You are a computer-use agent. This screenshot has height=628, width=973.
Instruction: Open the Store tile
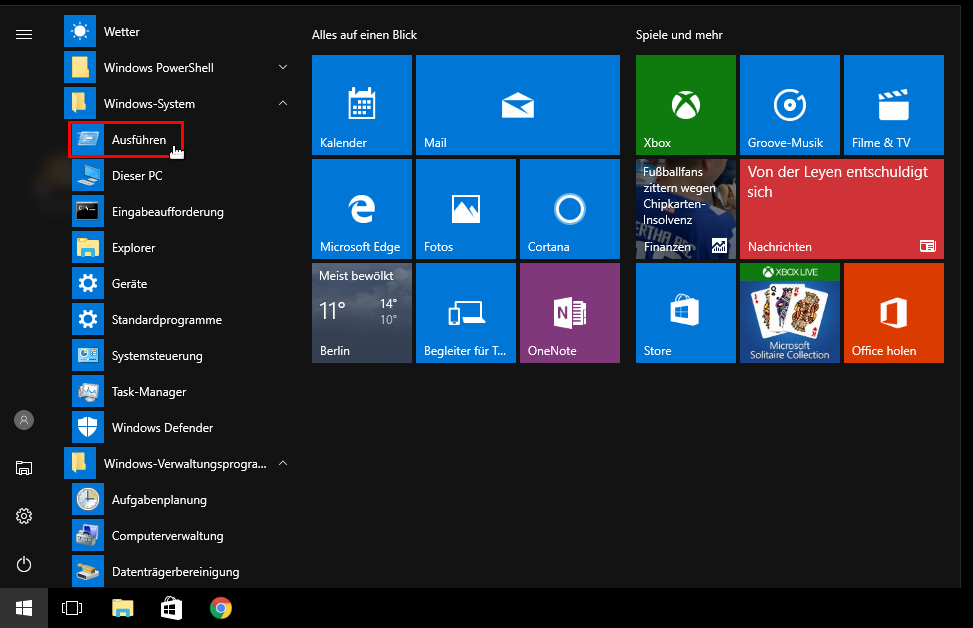point(686,313)
